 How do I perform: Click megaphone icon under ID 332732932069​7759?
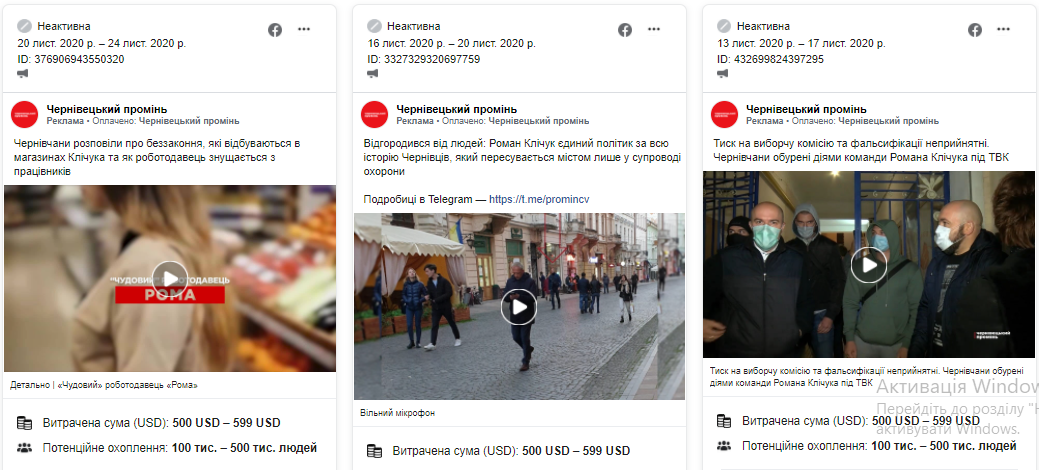click(x=373, y=74)
